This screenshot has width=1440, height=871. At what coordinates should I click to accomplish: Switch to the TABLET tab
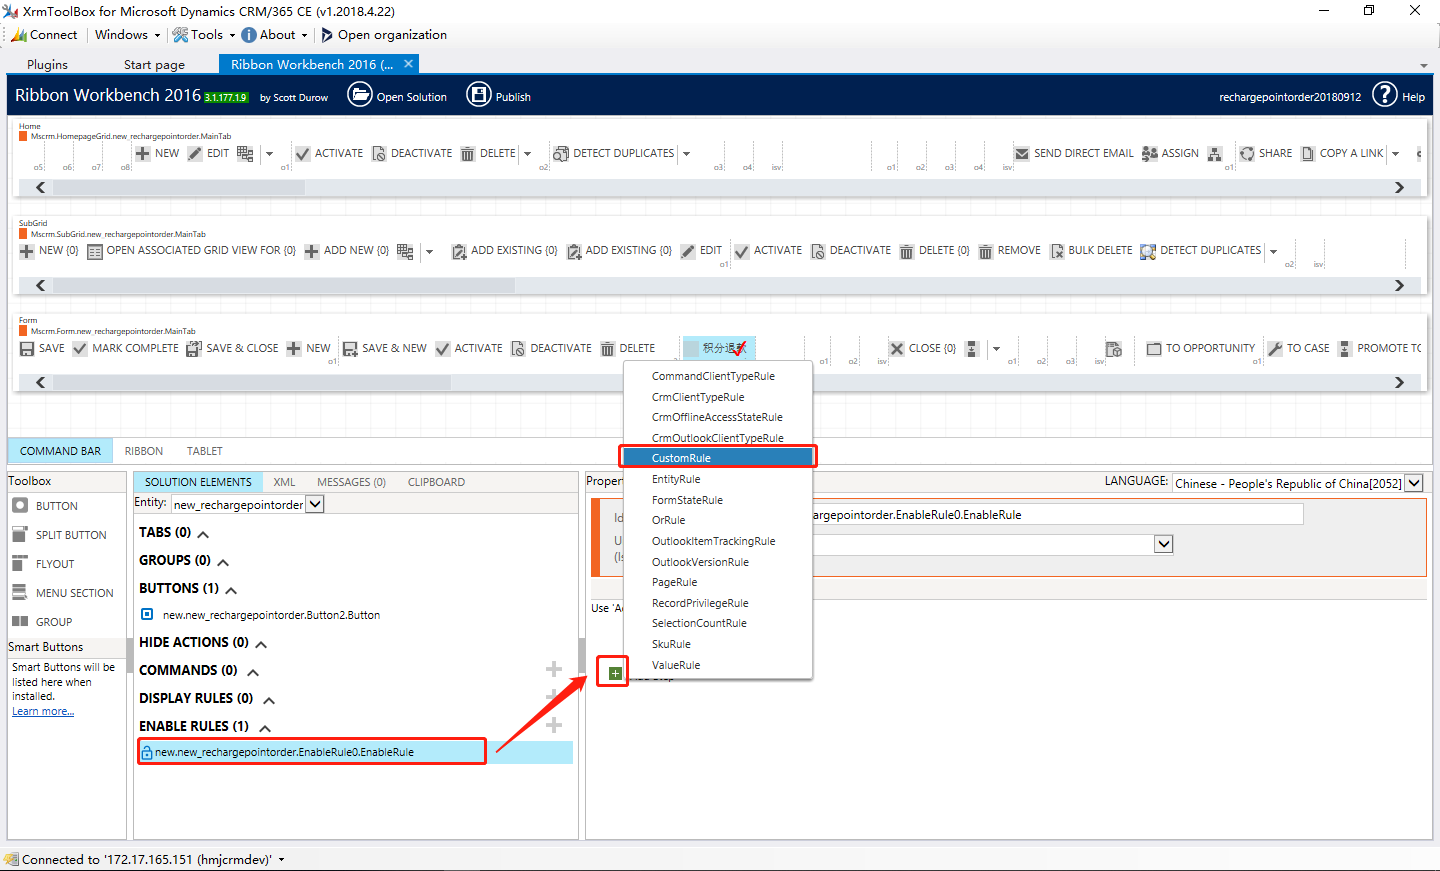(205, 451)
